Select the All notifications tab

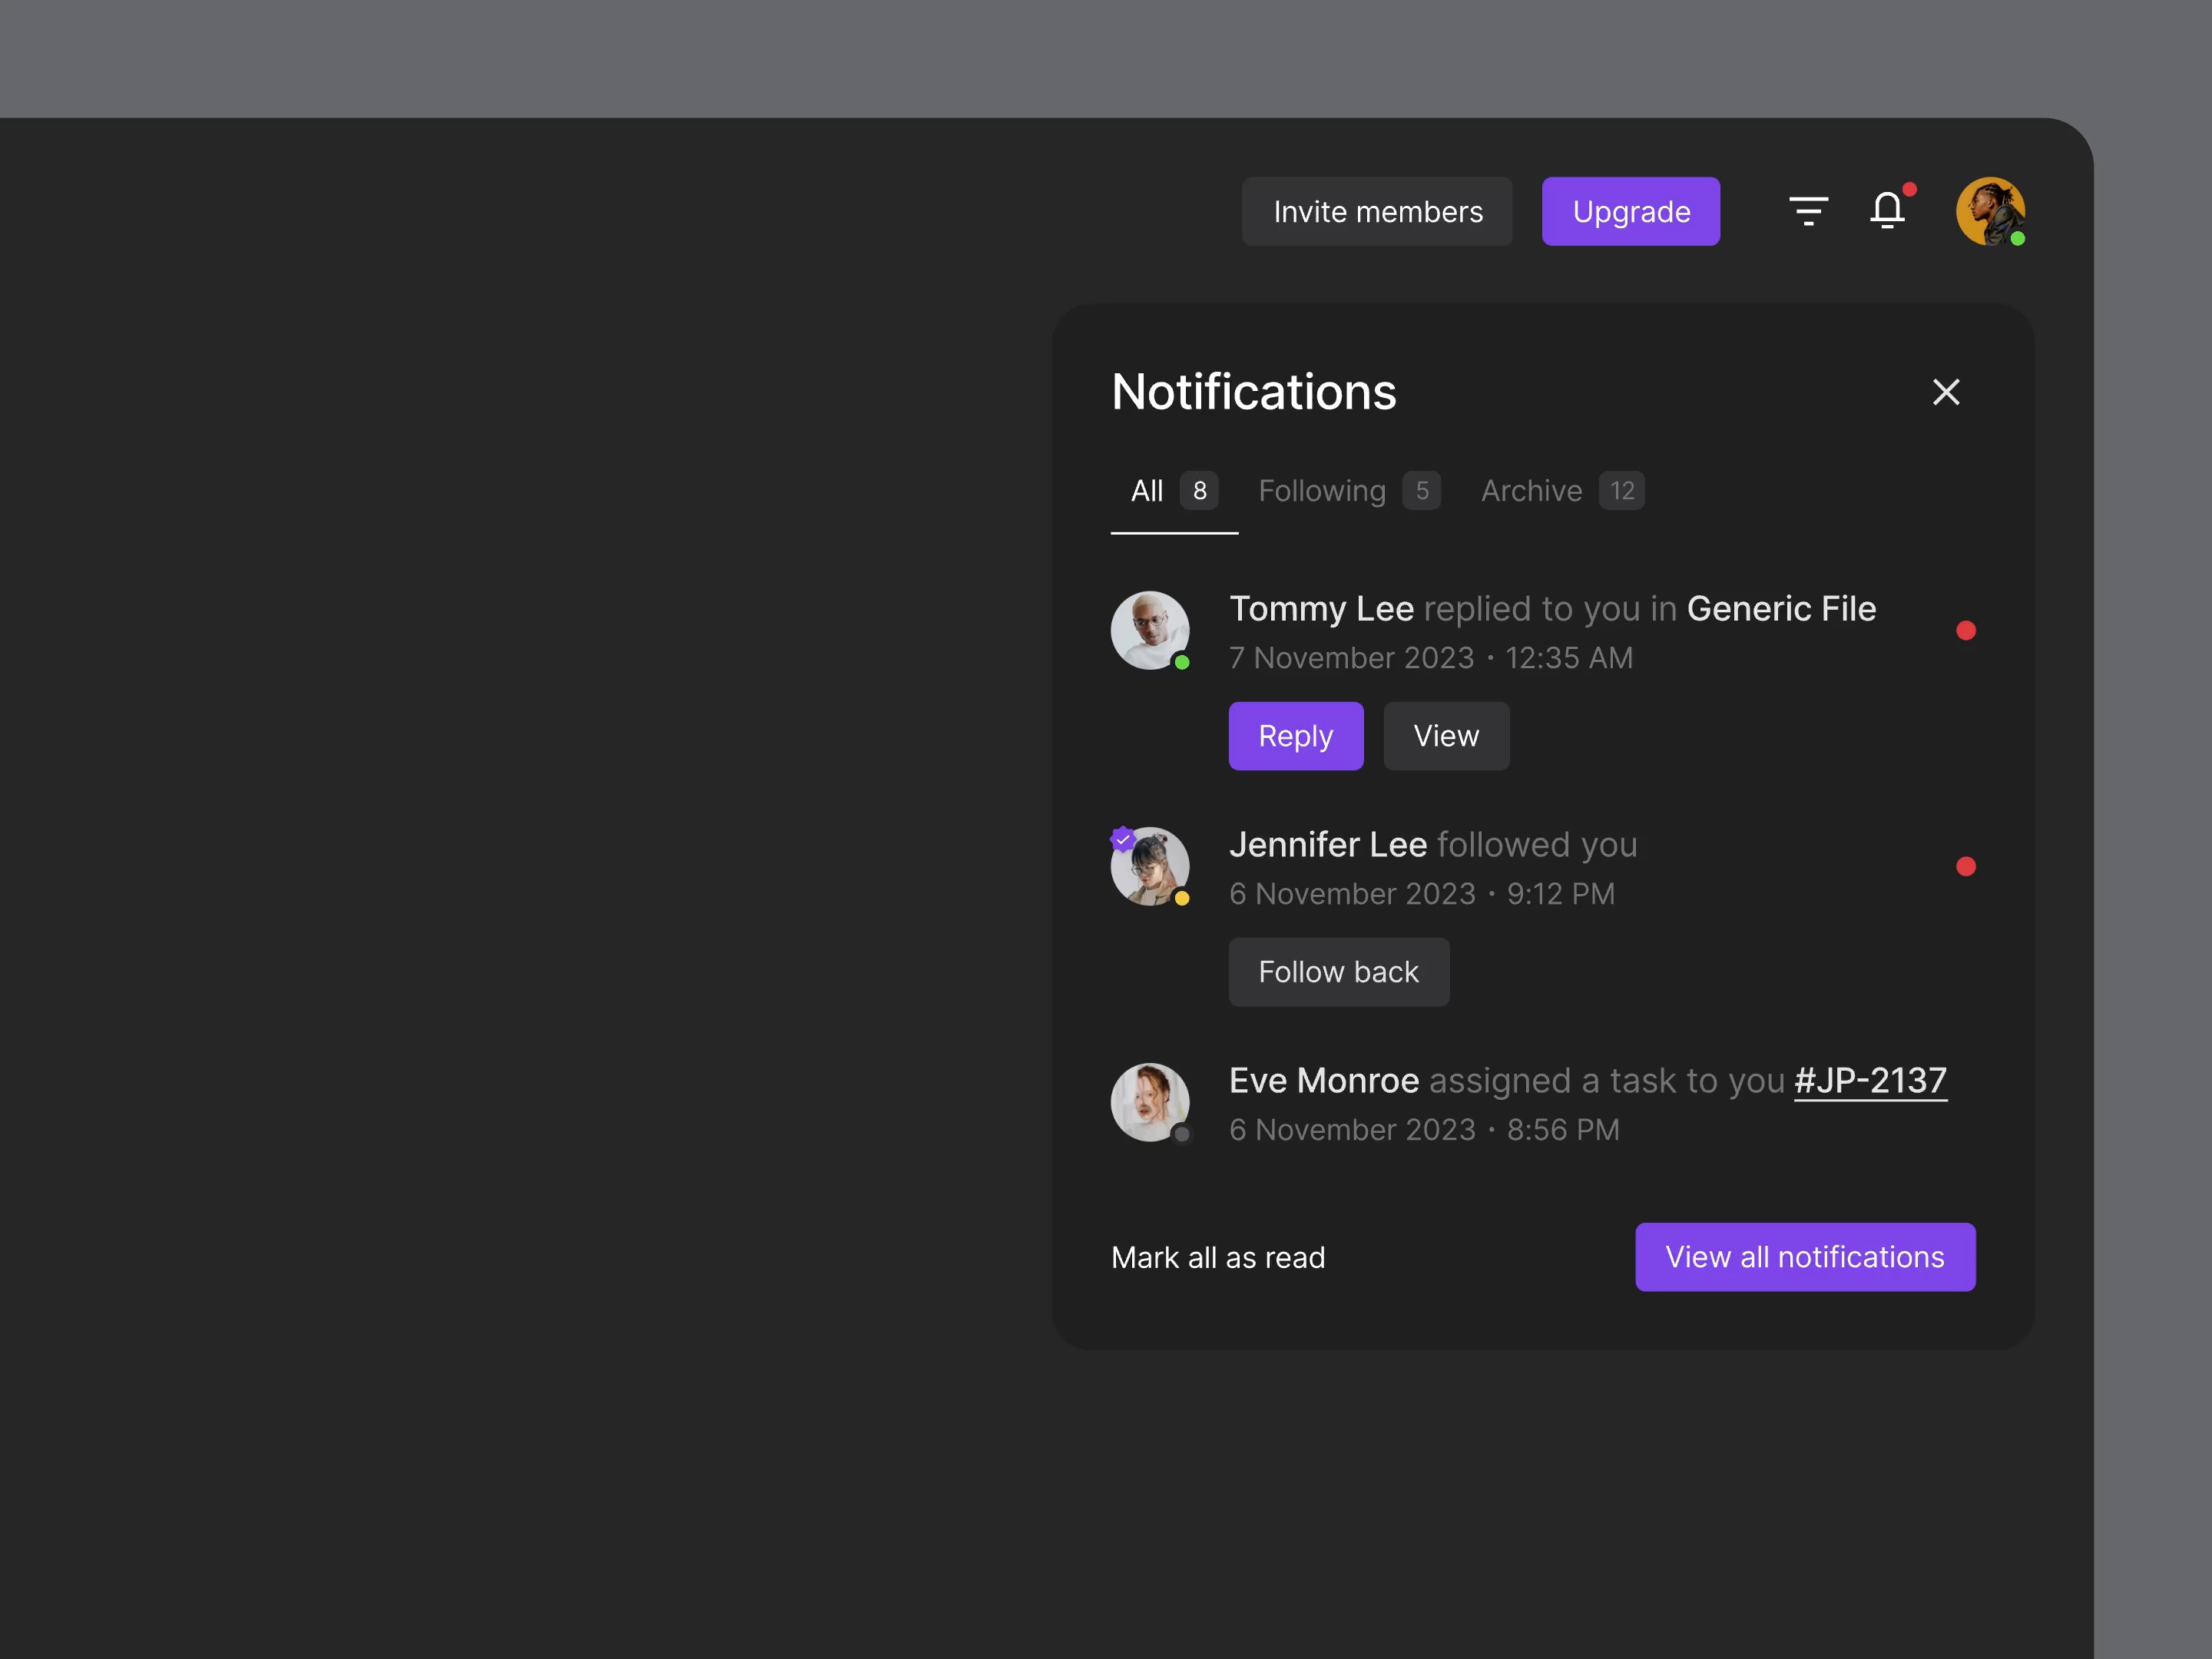[x=1148, y=491]
